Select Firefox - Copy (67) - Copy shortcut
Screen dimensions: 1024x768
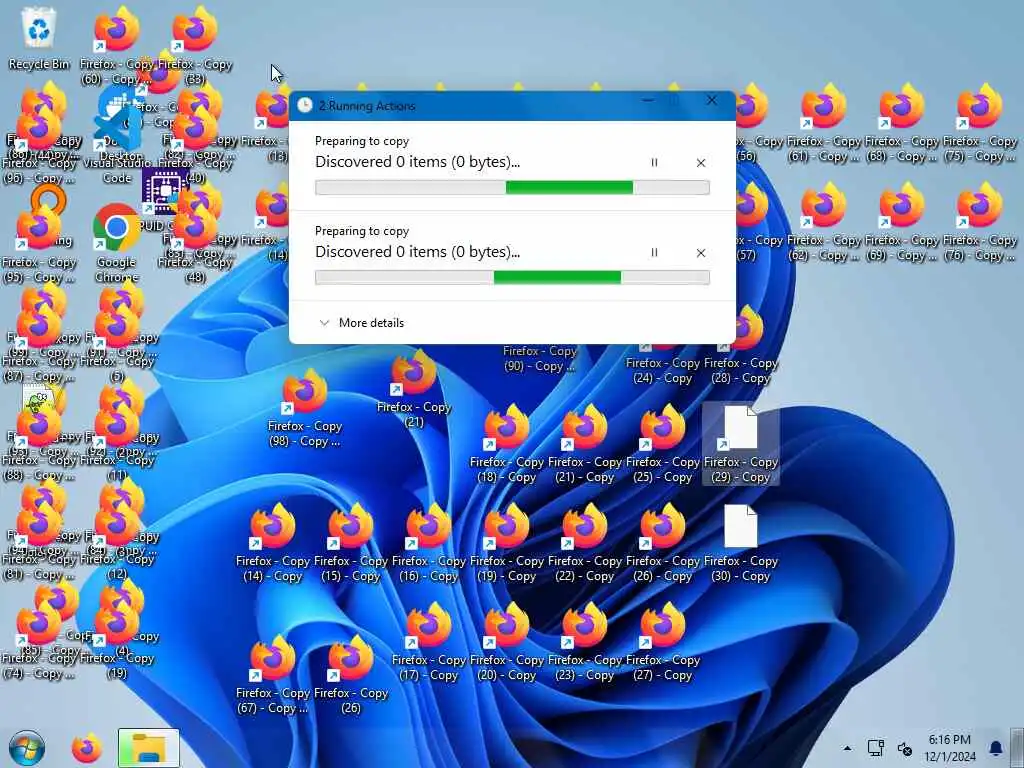(273, 675)
